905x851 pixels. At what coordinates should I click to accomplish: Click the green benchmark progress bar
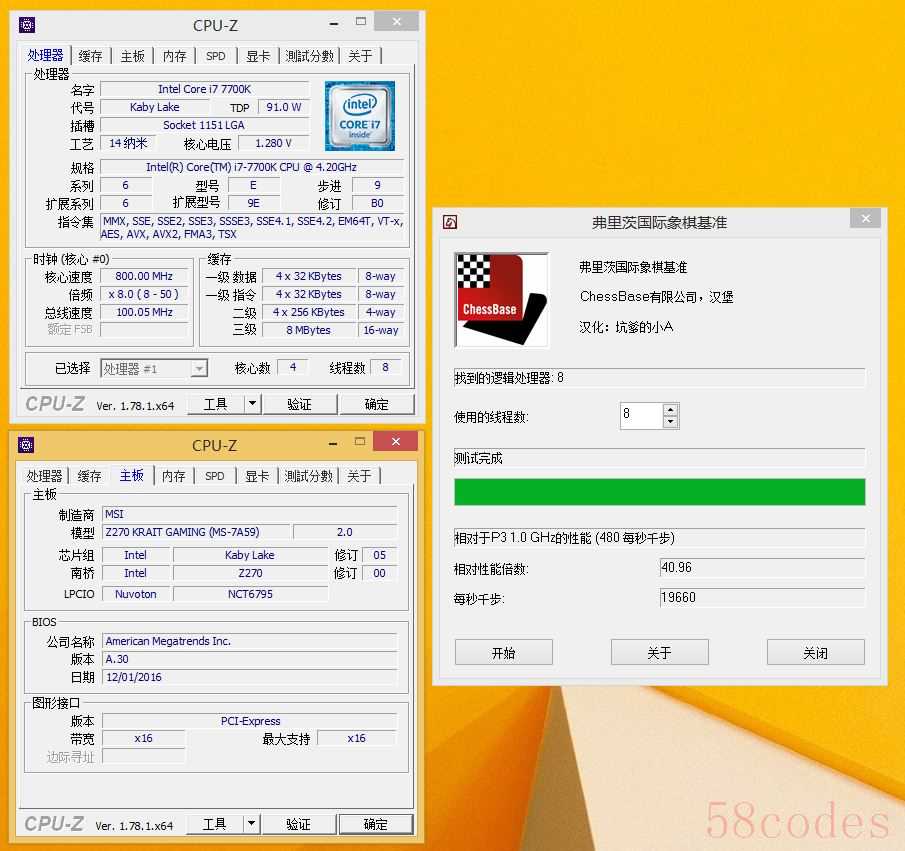coord(659,492)
